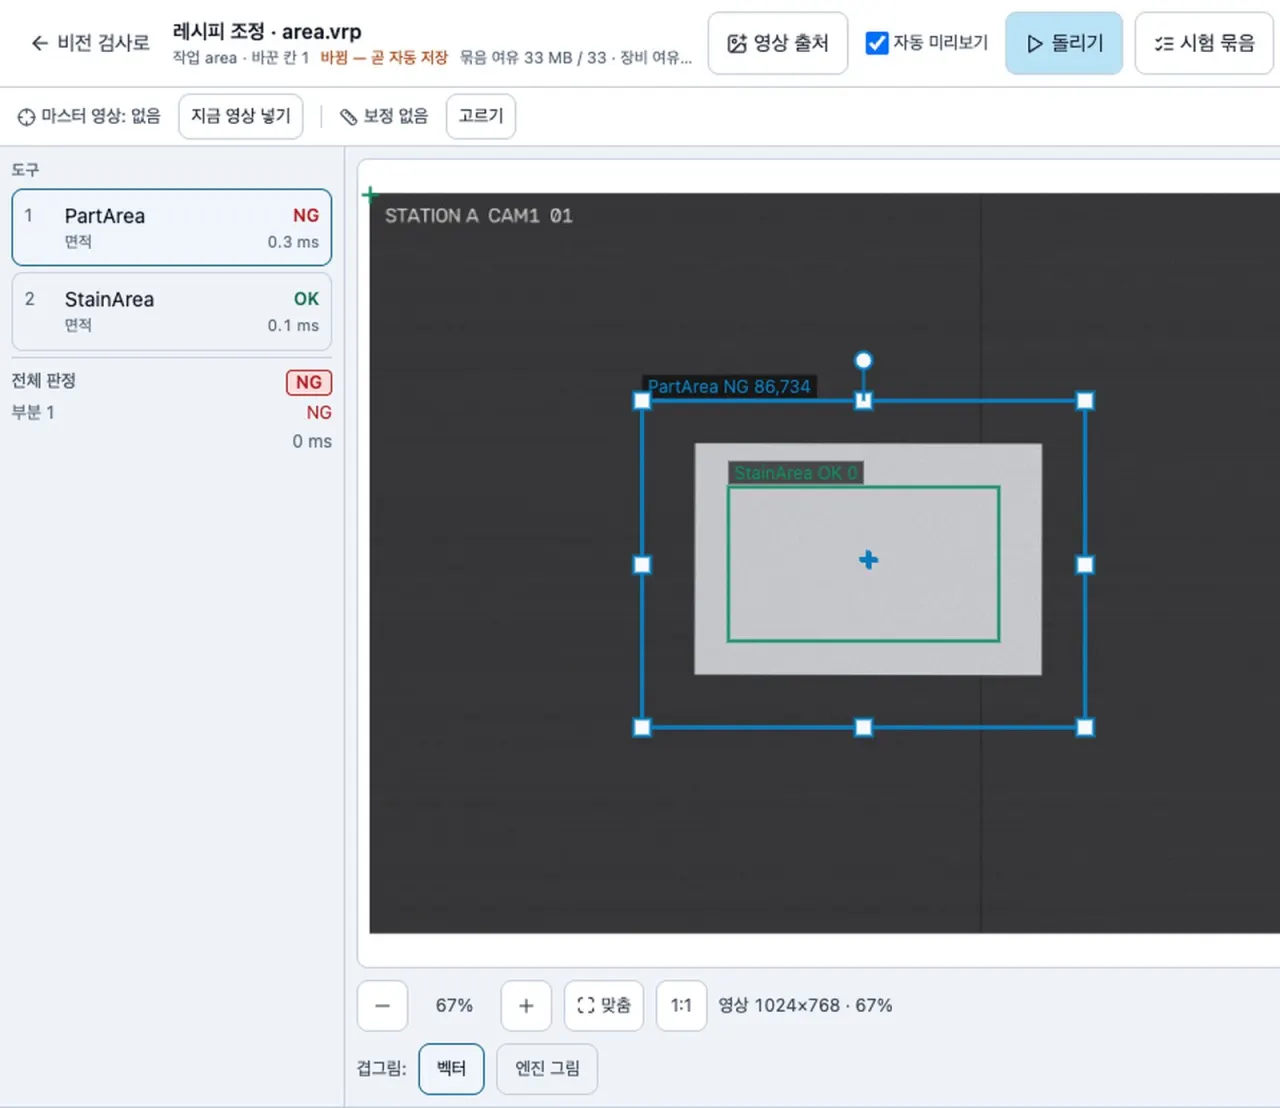Click the StainArea OK 0 overlay label
This screenshot has height=1108, width=1280.
click(796, 473)
